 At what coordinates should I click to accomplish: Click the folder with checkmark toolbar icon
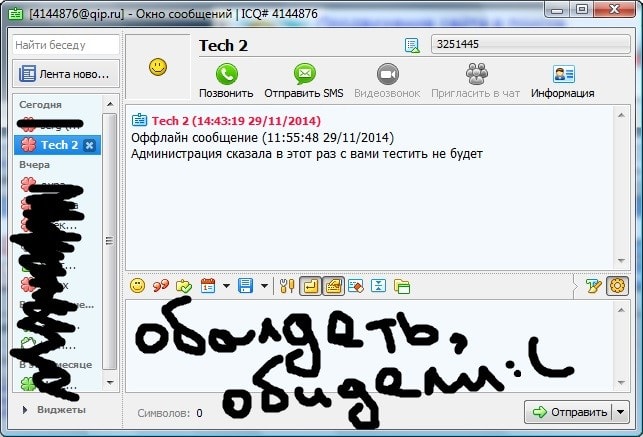pyautogui.click(x=184, y=286)
